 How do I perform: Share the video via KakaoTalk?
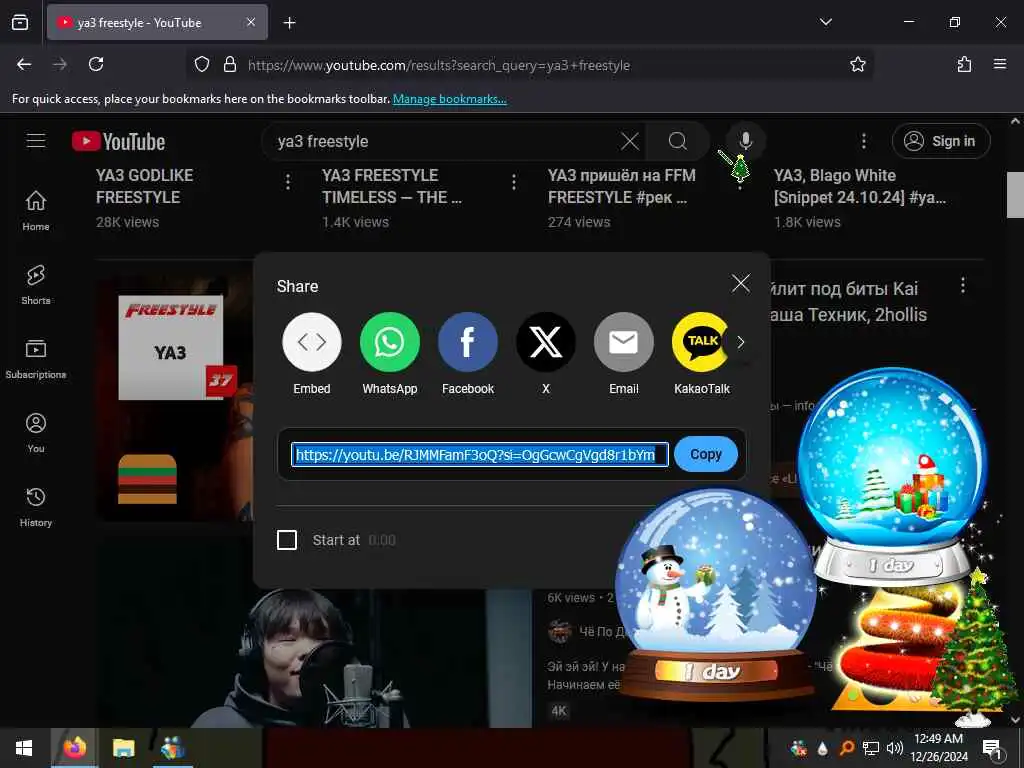pyautogui.click(x=701, y=342)
